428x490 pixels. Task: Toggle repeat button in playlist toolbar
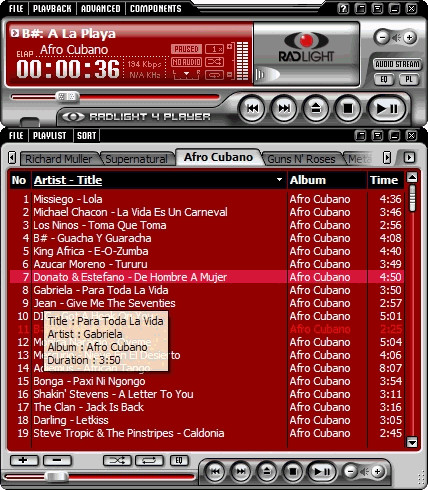pyautogui.click(x=149, y=461)
